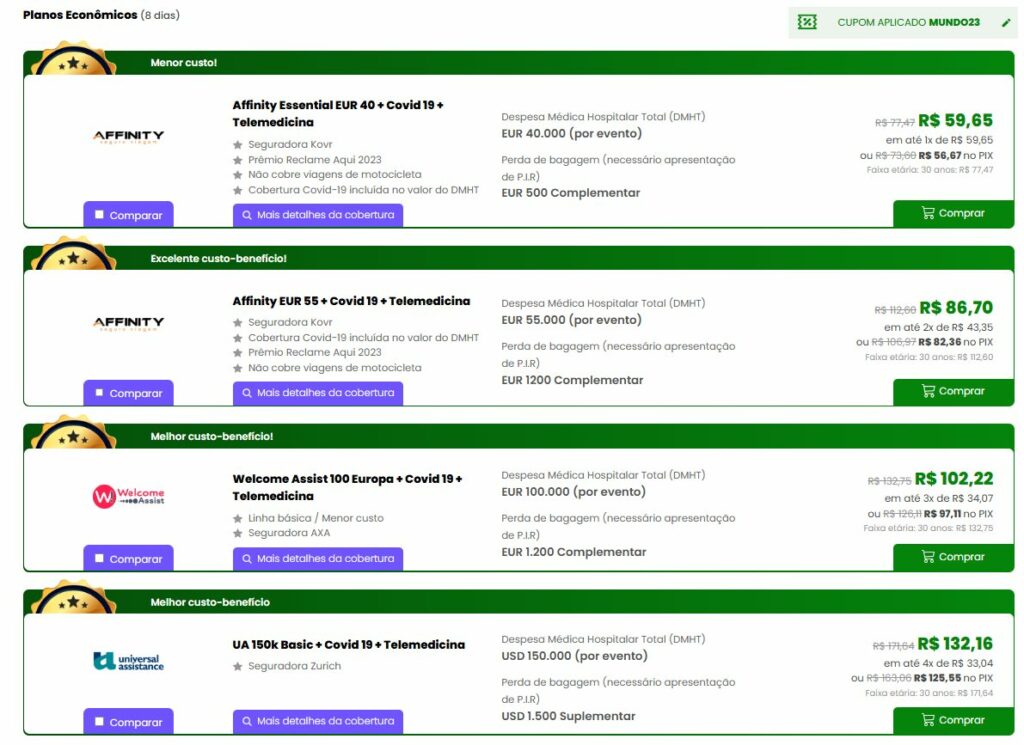1024x745 pixels.
Task: Open plan title UA 150k Basic + Covid 19 + Telemedicina
Action: click(x=349, y=644)
